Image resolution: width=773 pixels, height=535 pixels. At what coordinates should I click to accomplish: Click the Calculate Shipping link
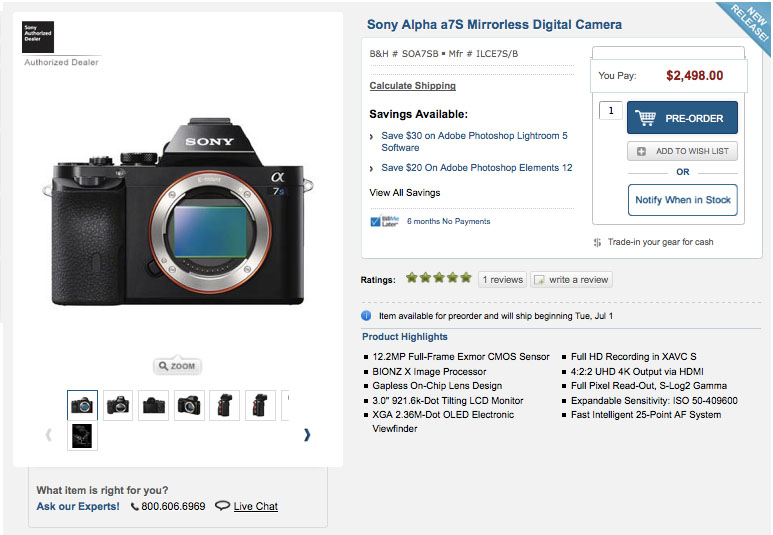click(412, 86)
